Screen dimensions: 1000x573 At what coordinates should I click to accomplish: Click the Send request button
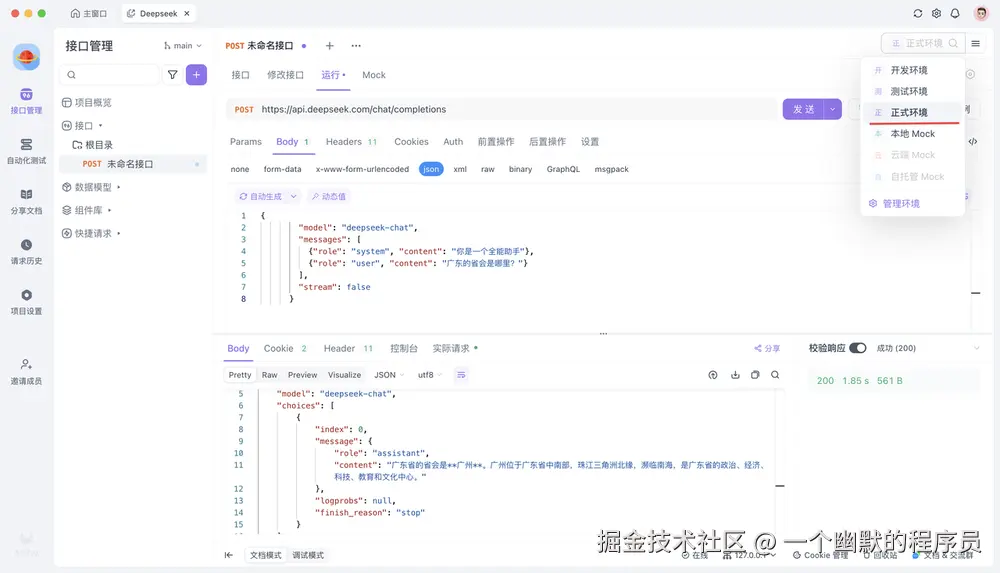(x=803, y=109)
